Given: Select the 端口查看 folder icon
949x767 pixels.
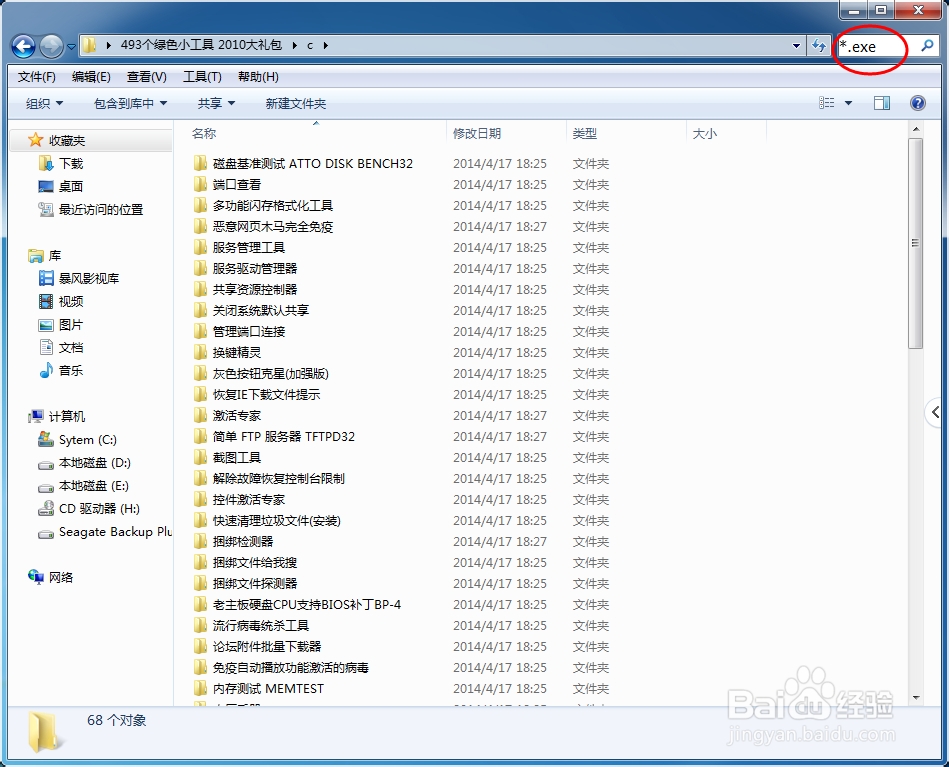Looking at the screenshot, I should pyautogui.click(x=200, y=184).
